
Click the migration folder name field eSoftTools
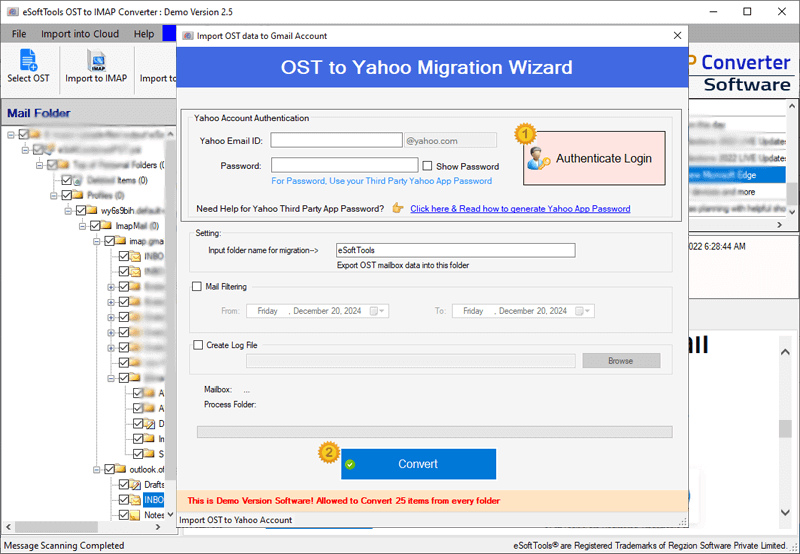click(x=456, y=250)
